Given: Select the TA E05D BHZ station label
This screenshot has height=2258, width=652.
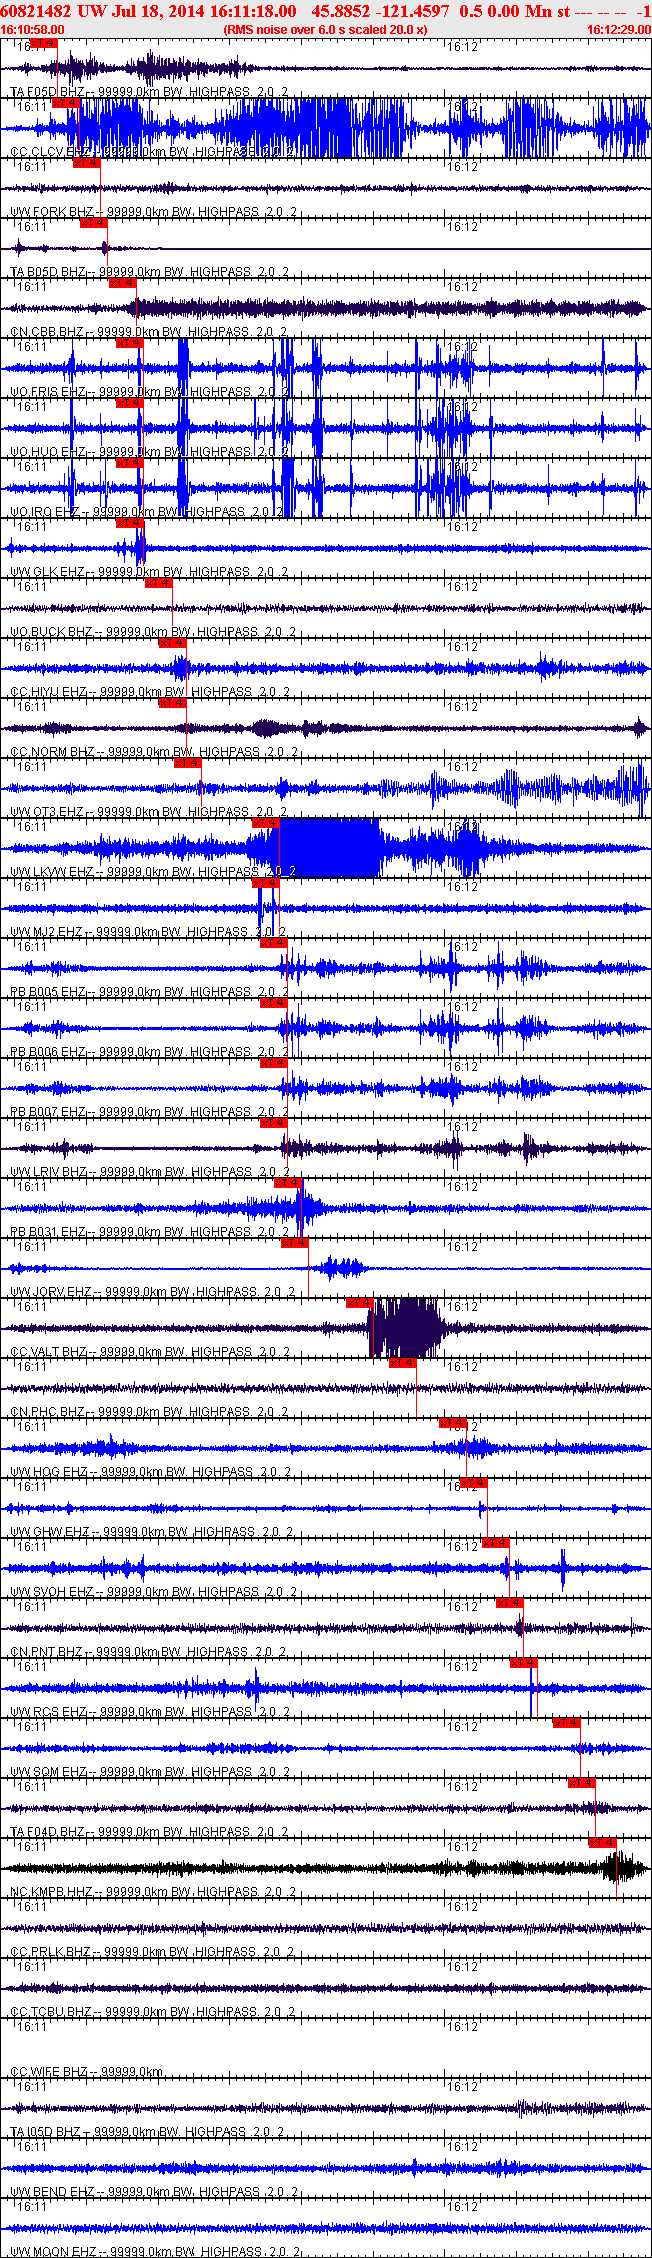Looking at the screenshot, I should pos(48,92).
